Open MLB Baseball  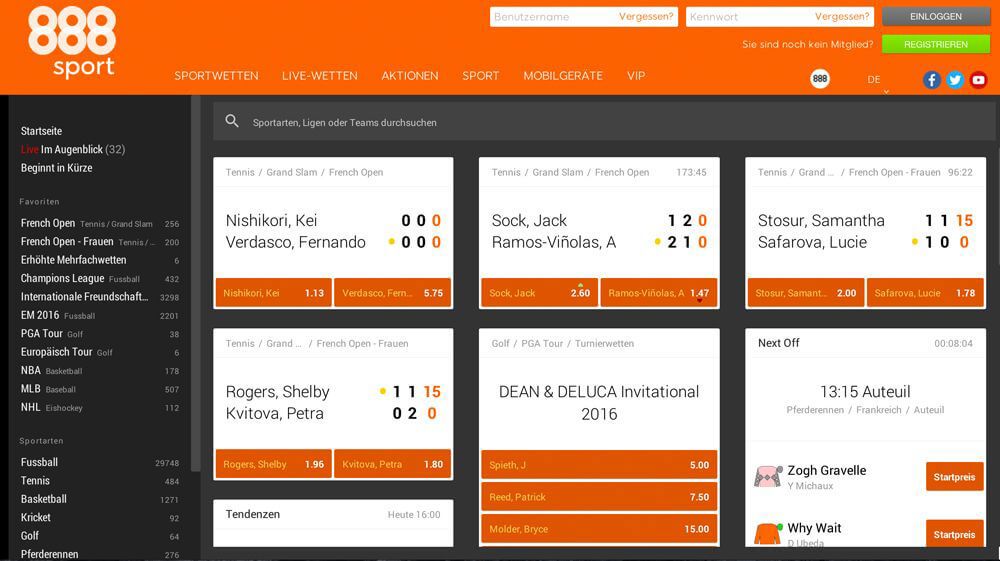point(99,389)
